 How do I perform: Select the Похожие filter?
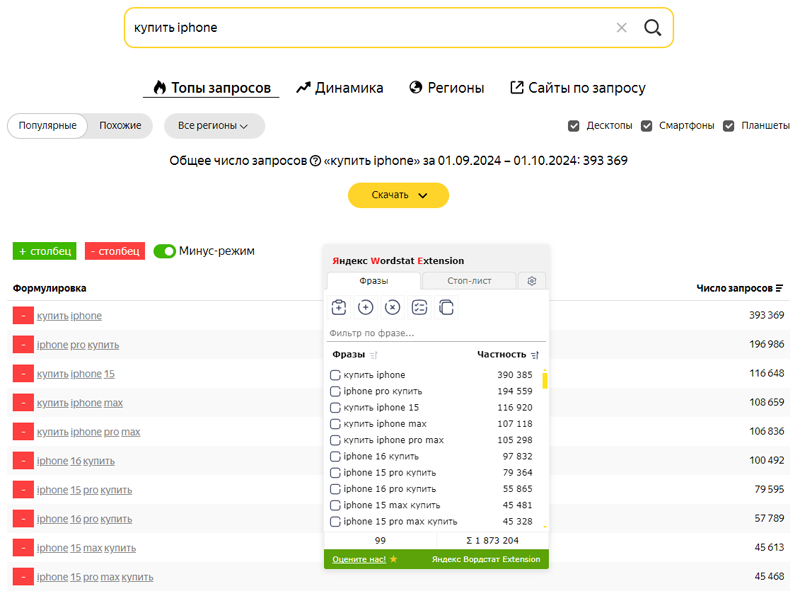click(x=120, y=126)
